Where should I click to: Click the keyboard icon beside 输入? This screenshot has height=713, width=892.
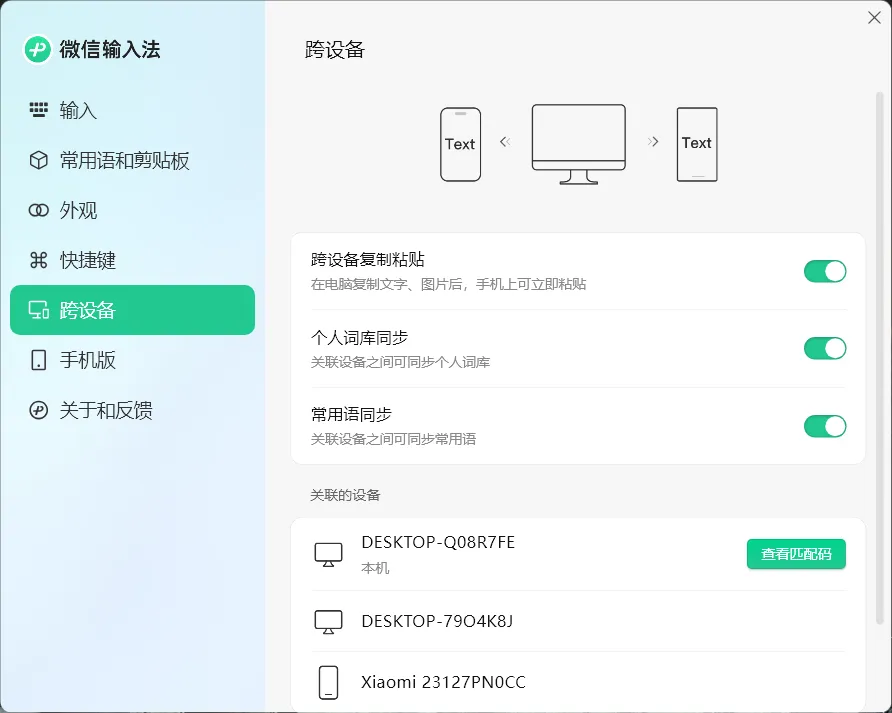(39, 110)
